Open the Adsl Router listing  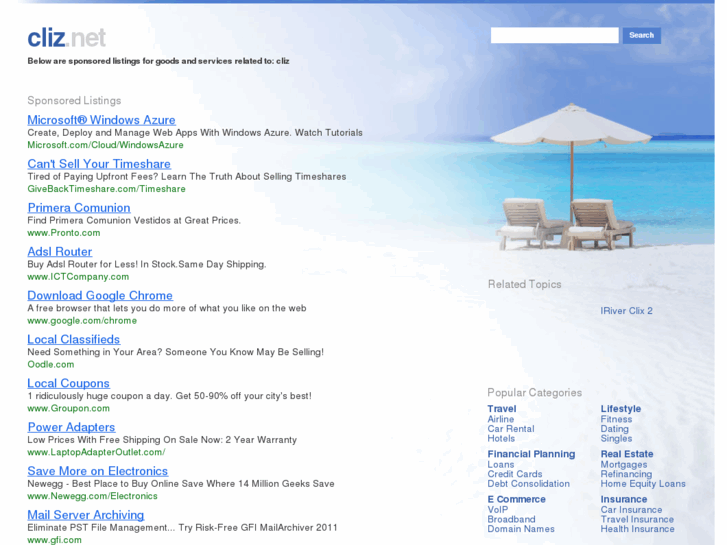[60, 252]
